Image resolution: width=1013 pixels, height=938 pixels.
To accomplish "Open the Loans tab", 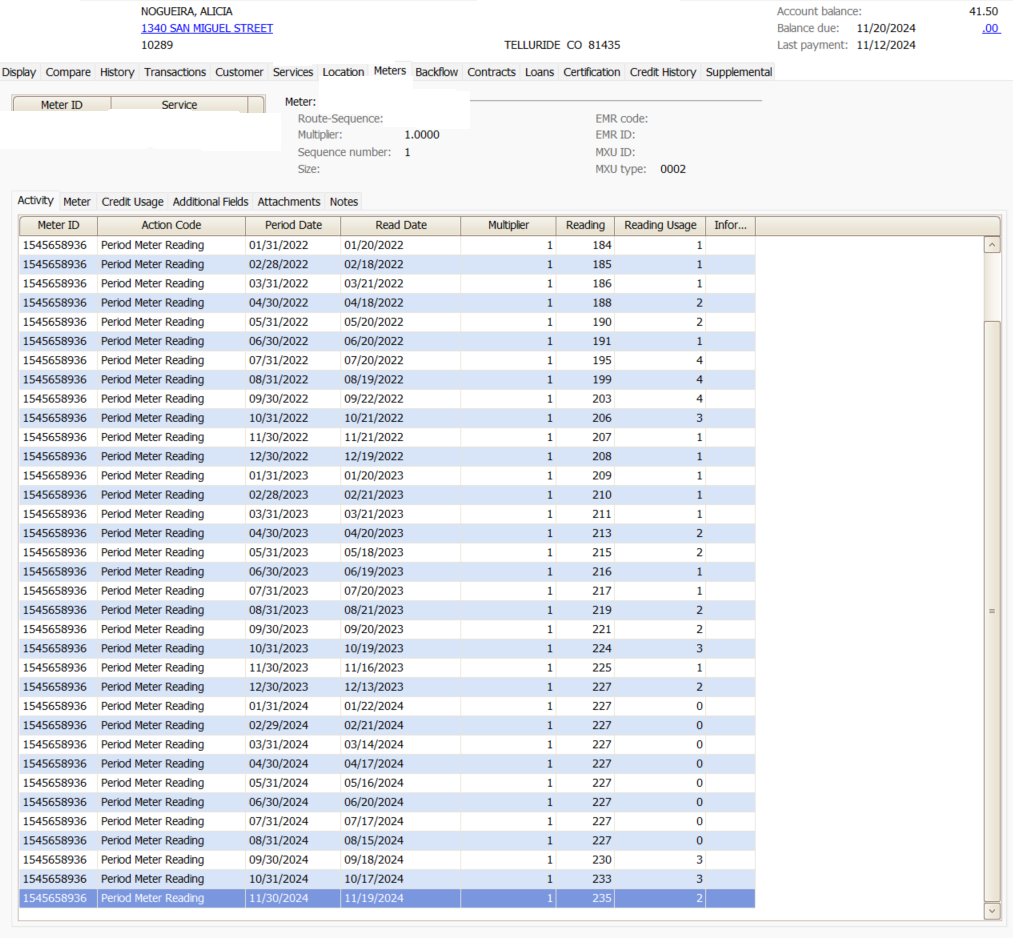I will coord(539,72).
